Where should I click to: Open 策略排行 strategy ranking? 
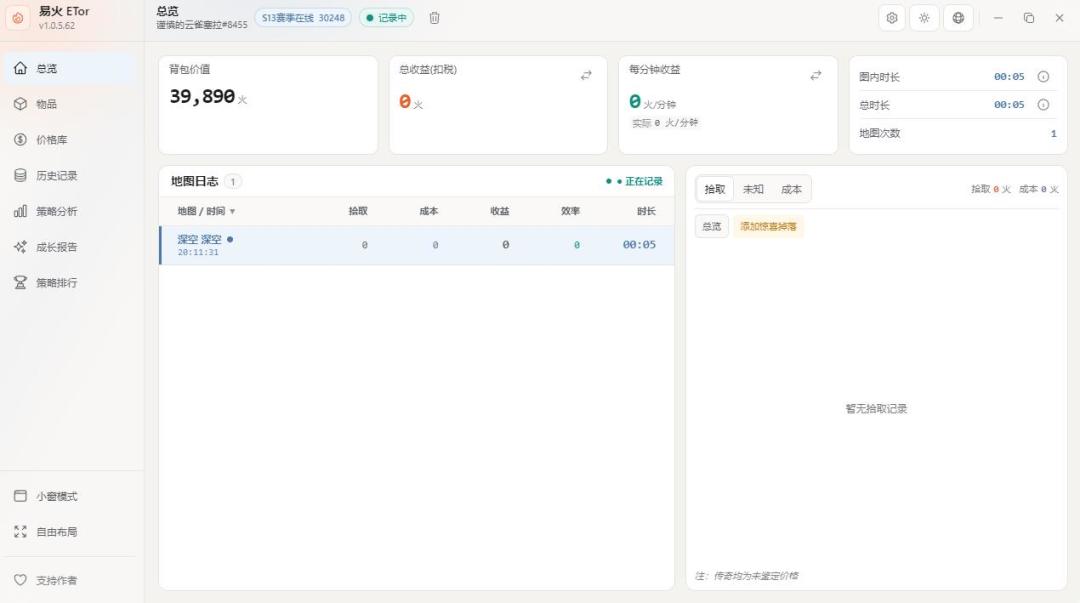[69, 283]
